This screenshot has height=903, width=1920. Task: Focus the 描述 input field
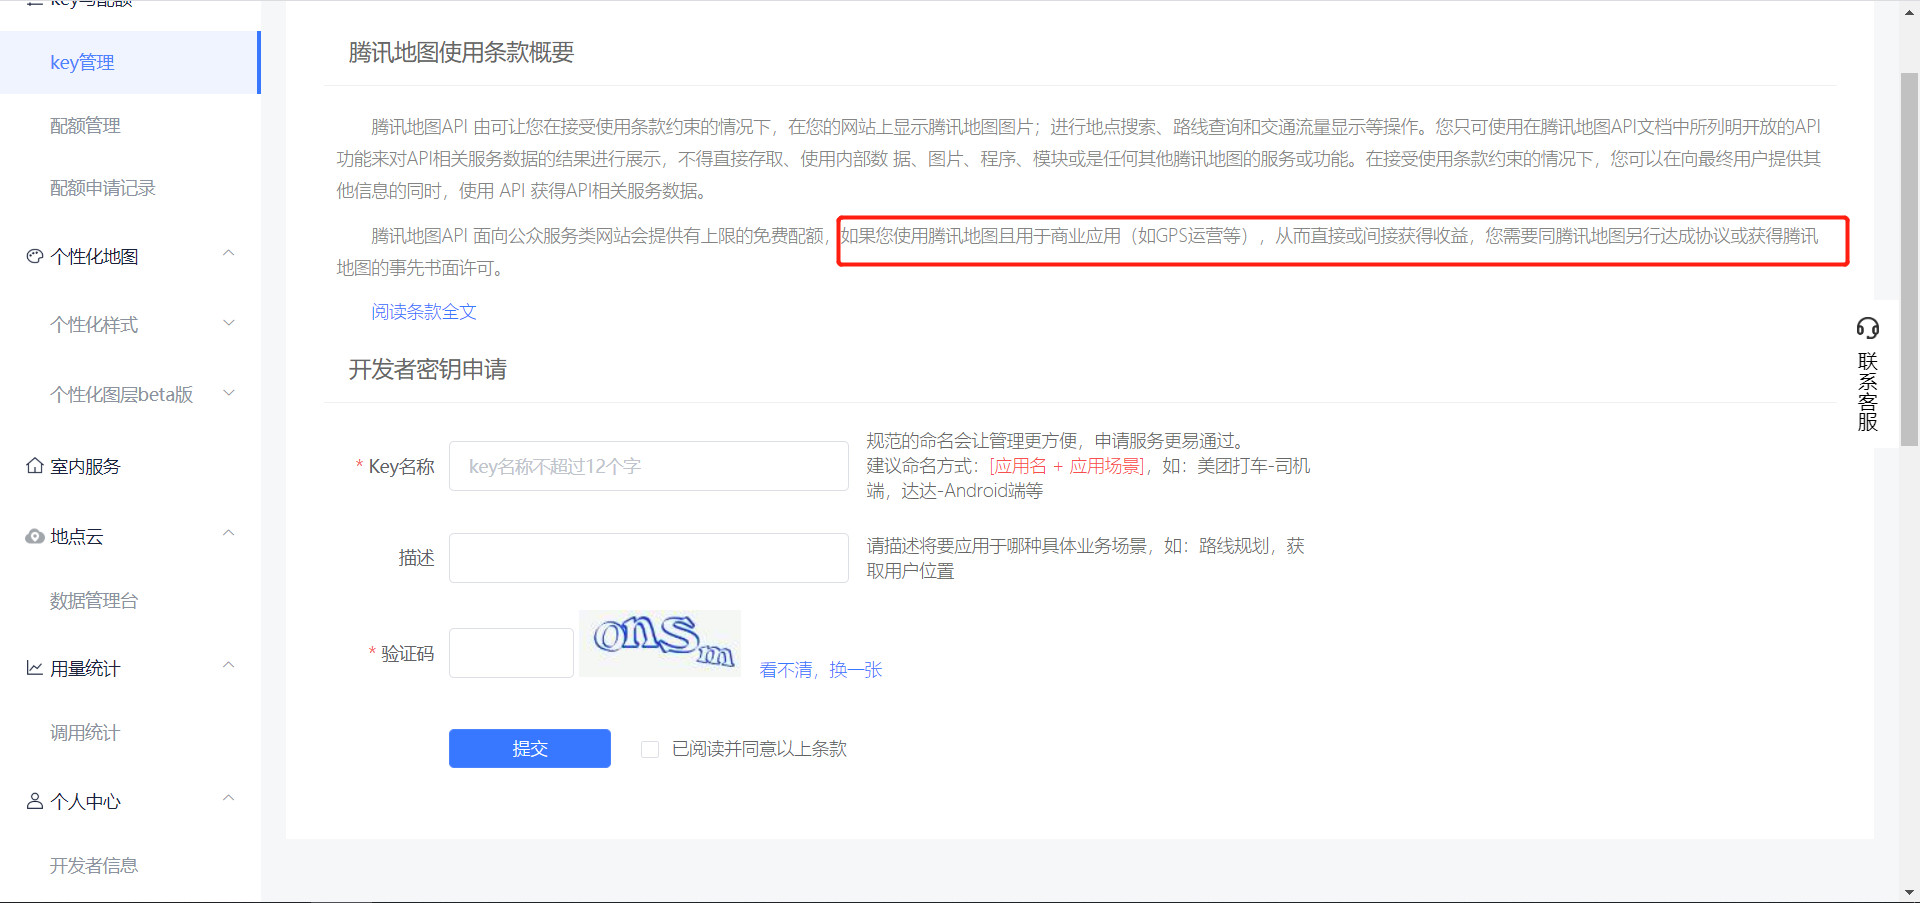pyautogui.click(x=649, y=558)
